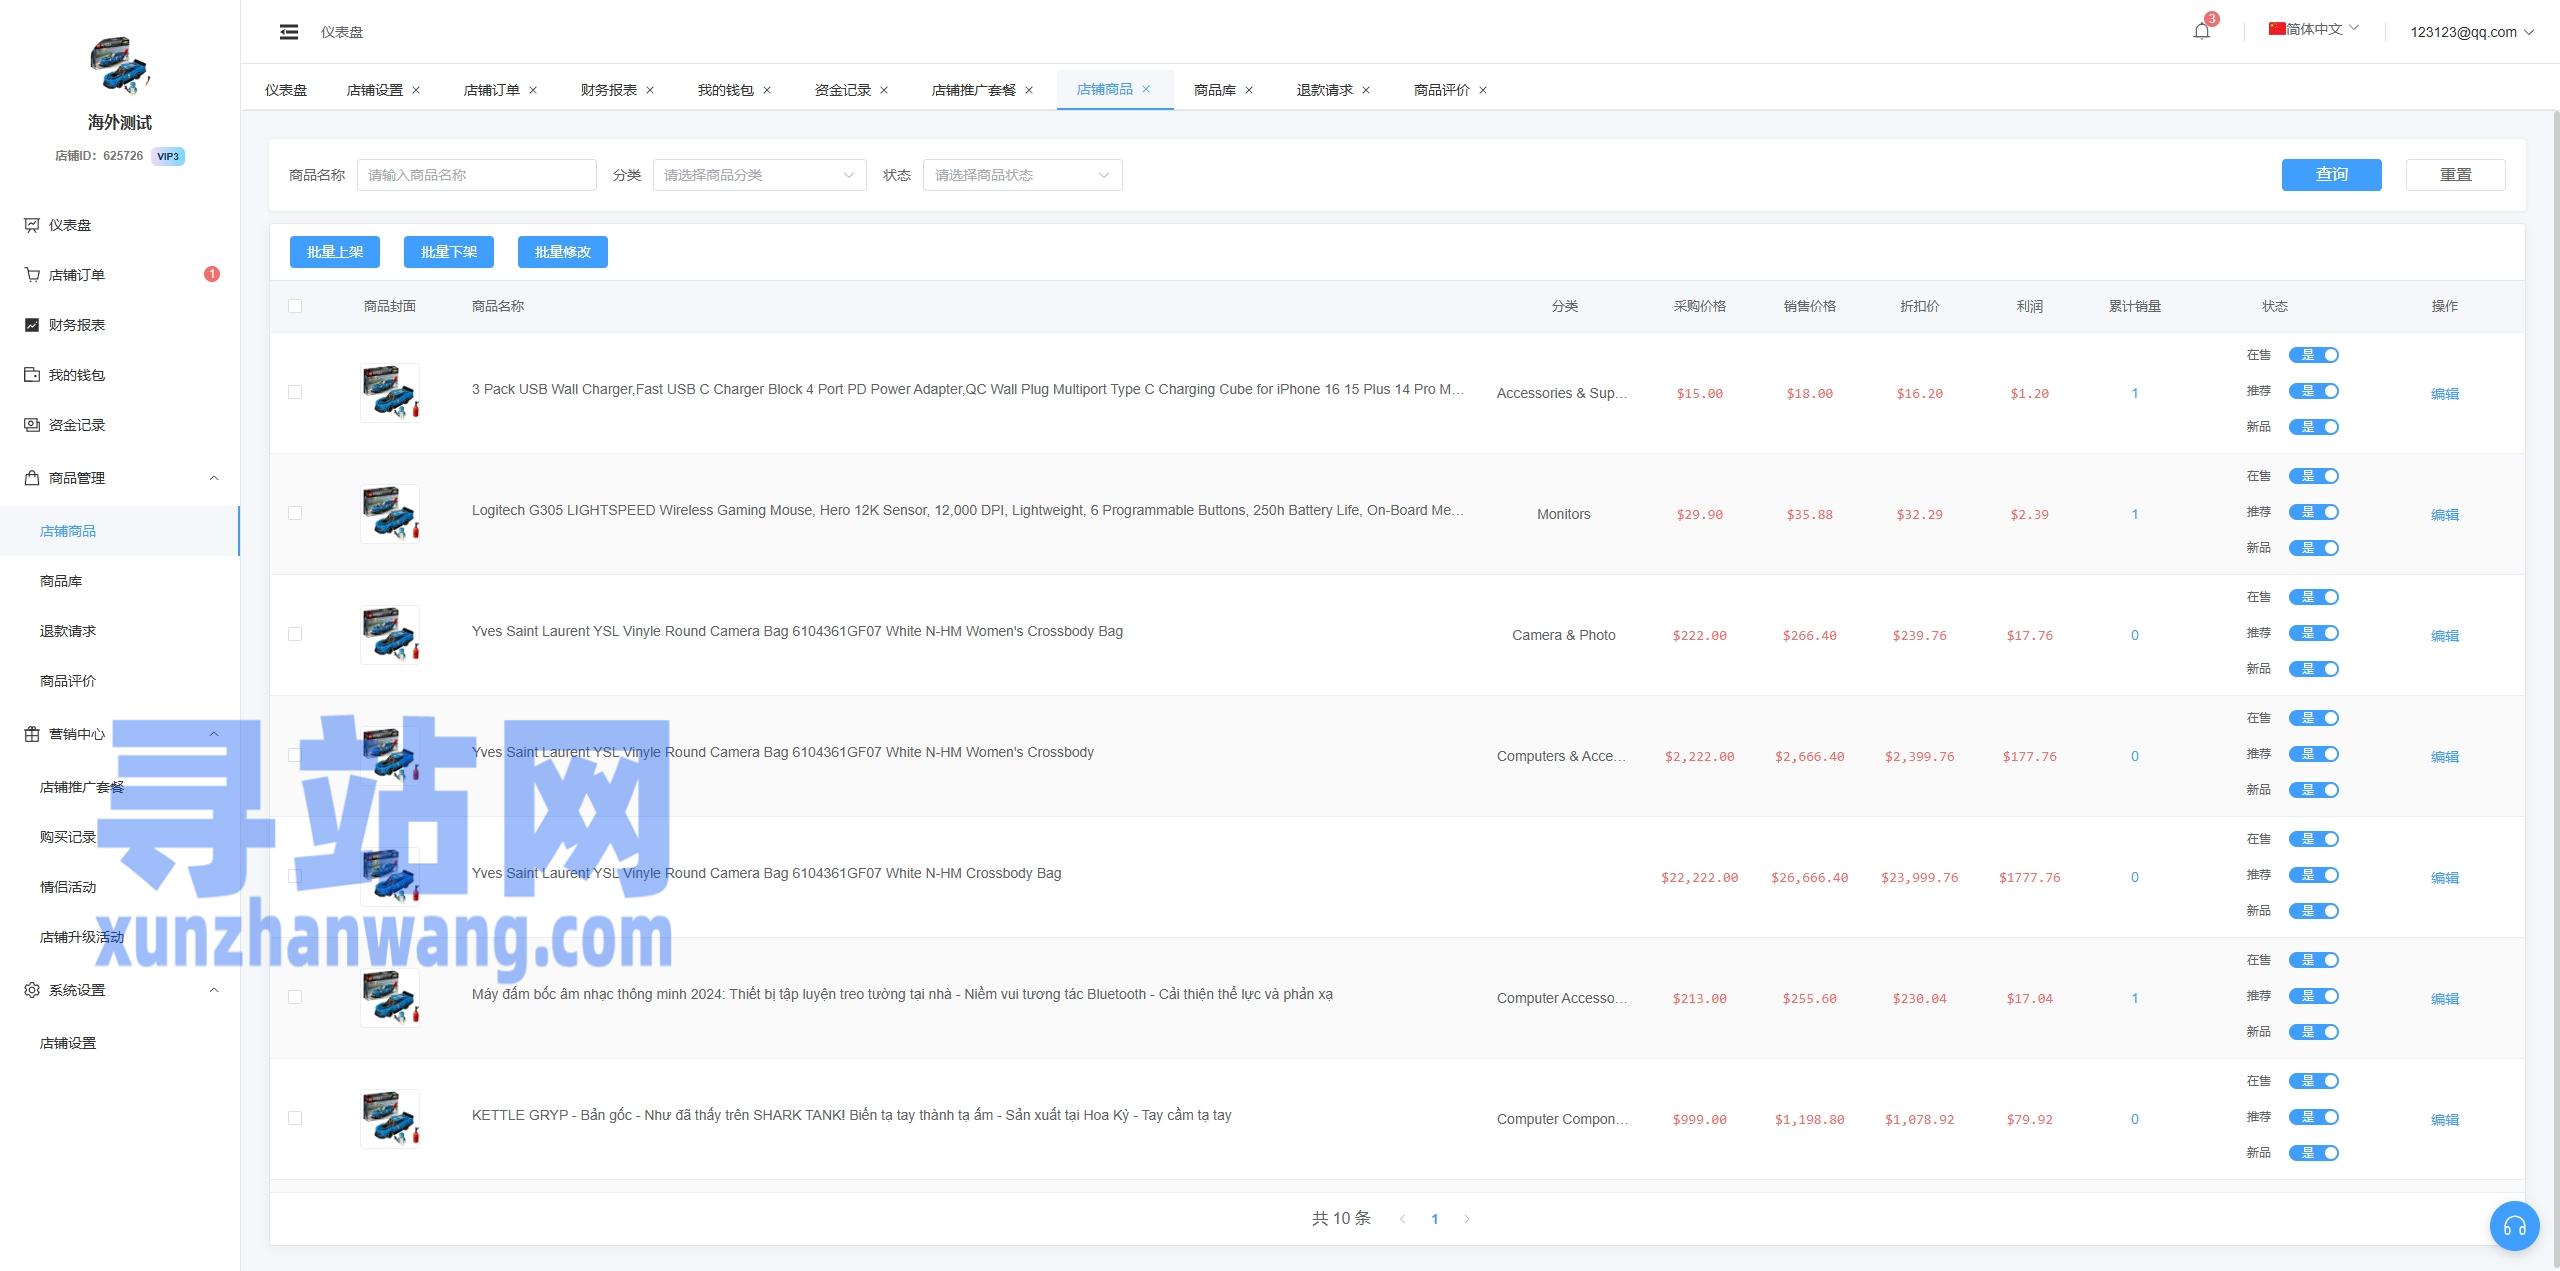Image resolution: width=2560 pixels, height=1271 pixels.
Task: Open the 123123@qq.com account dropdown
Action: click(2471, 32)
